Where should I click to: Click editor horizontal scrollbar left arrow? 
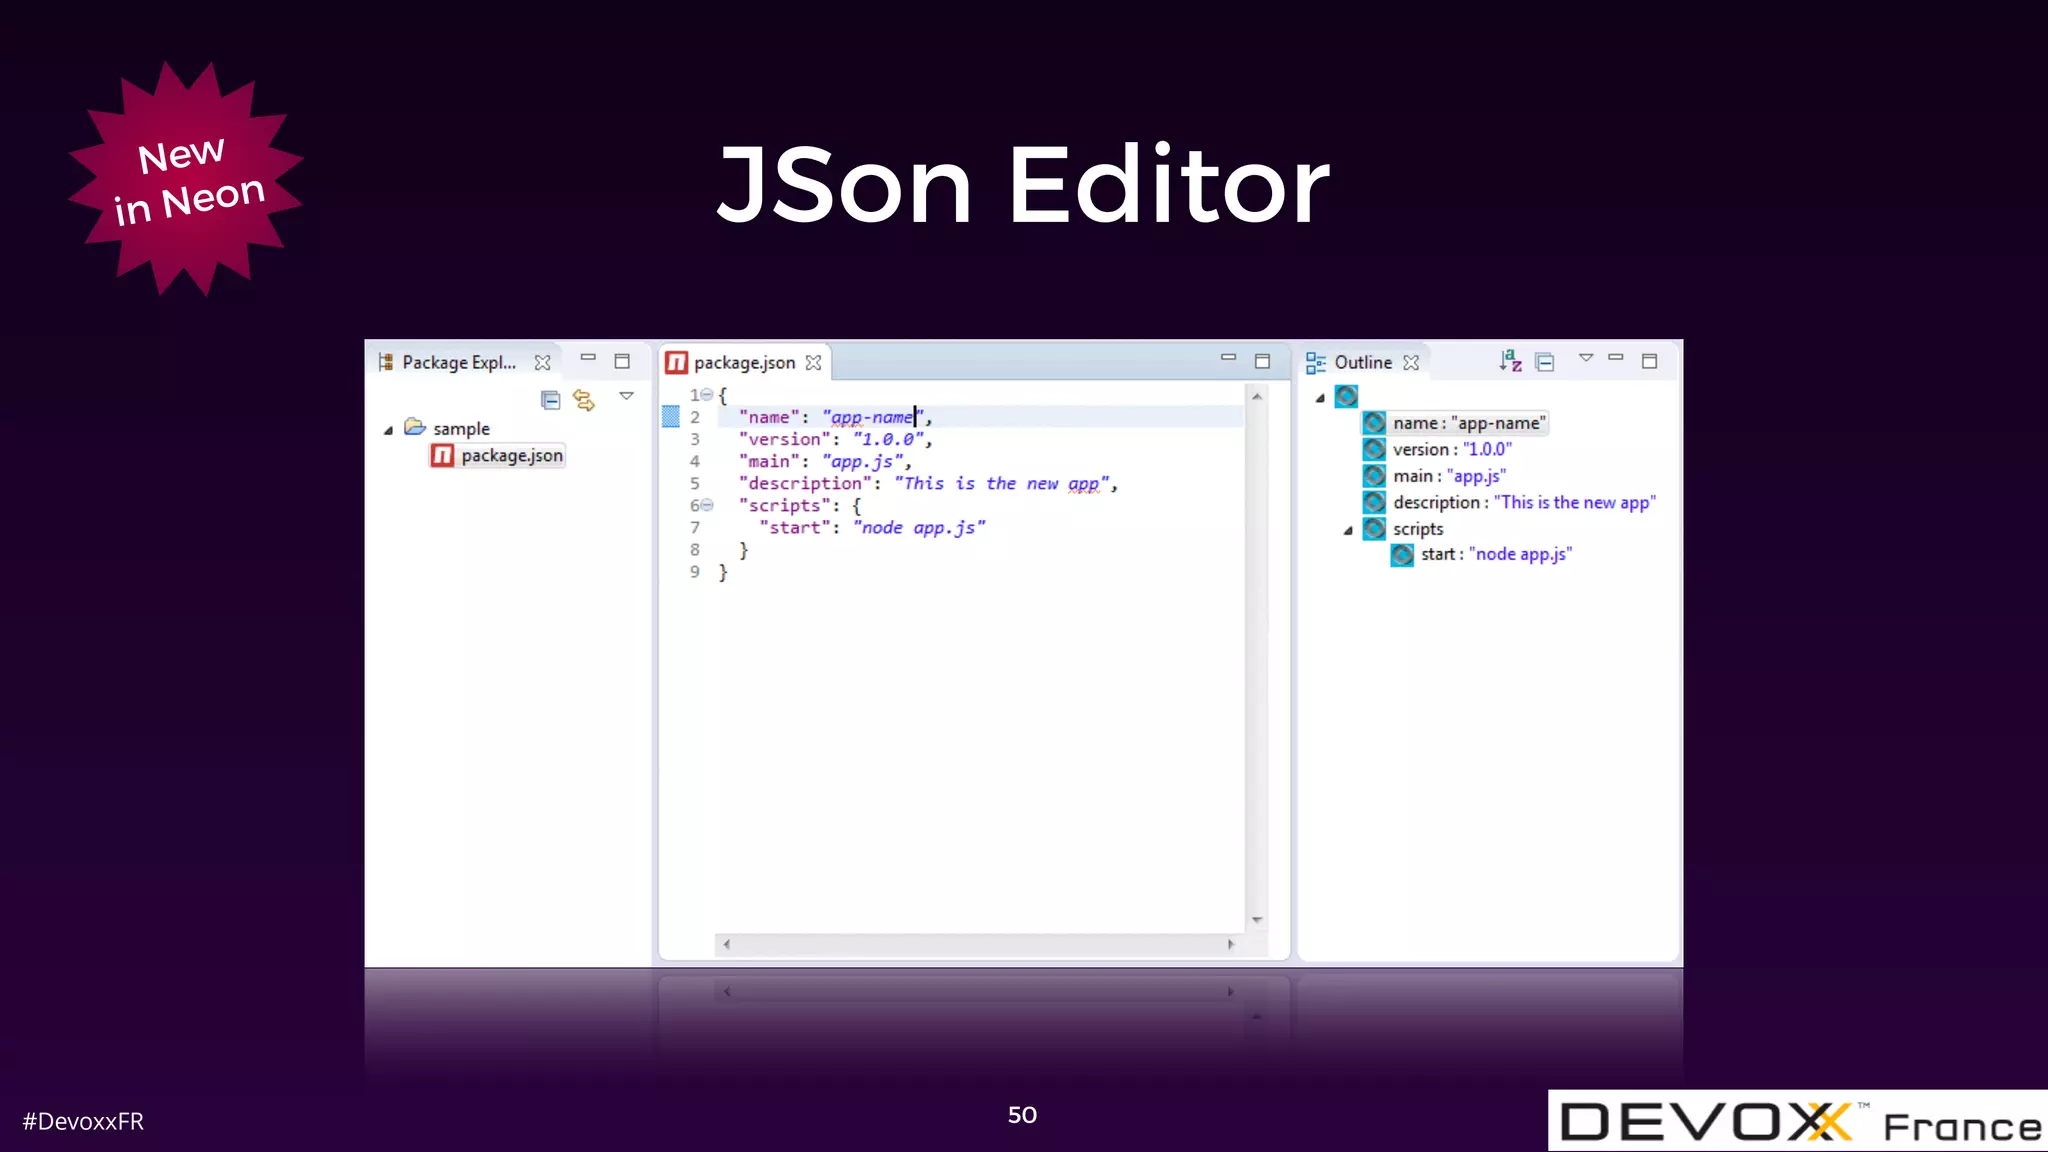click(727, 944)
